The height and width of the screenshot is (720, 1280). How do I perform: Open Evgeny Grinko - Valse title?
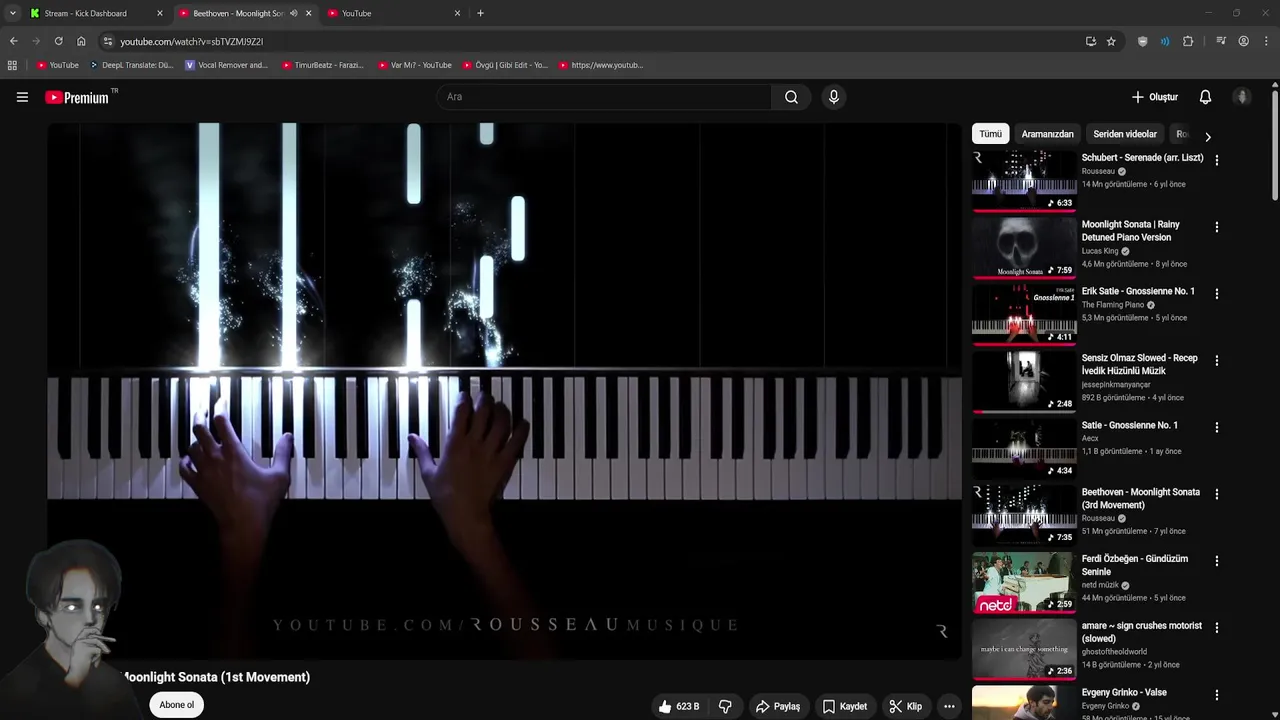(1124, 692)
